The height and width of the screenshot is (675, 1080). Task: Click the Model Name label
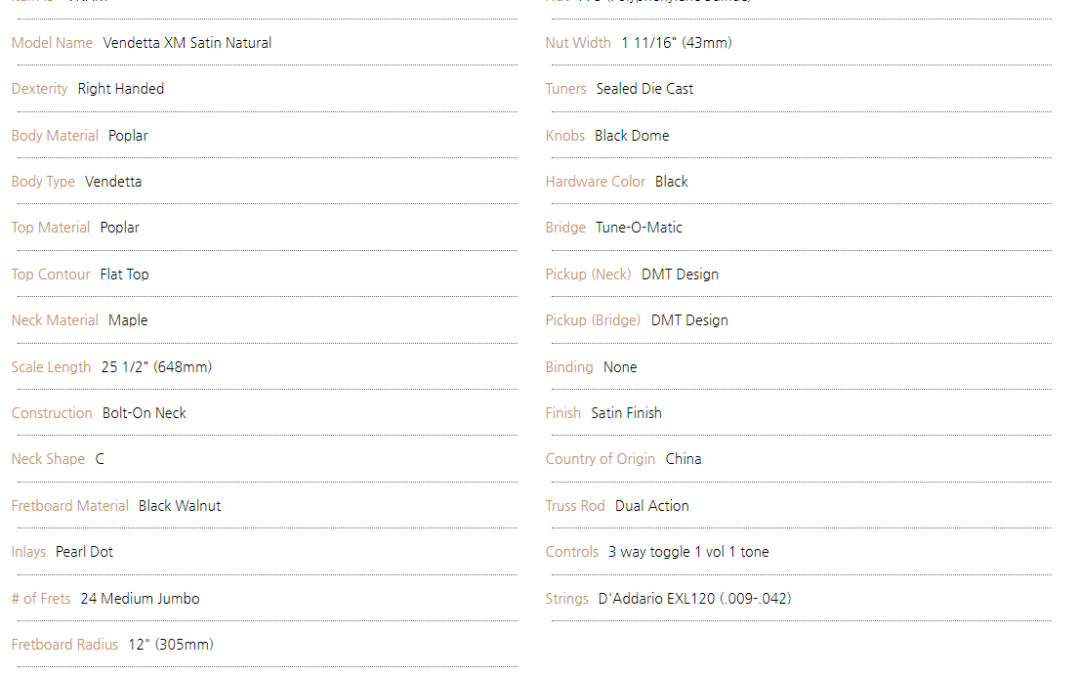pyautogui.click(x=52, y=43)
